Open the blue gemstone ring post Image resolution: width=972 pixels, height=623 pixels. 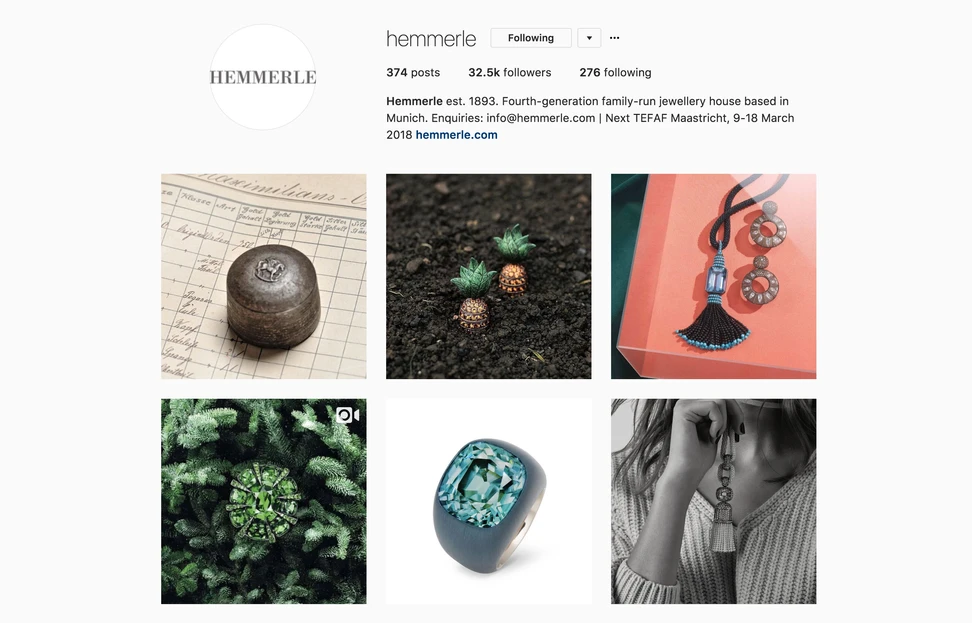click(488, 501)
